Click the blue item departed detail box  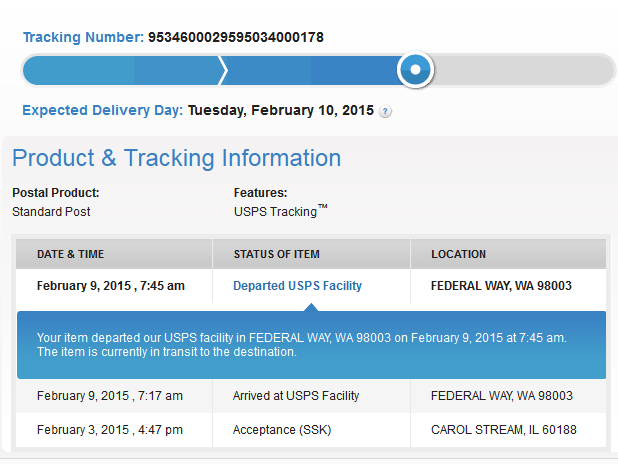click(x=310, y=345)
